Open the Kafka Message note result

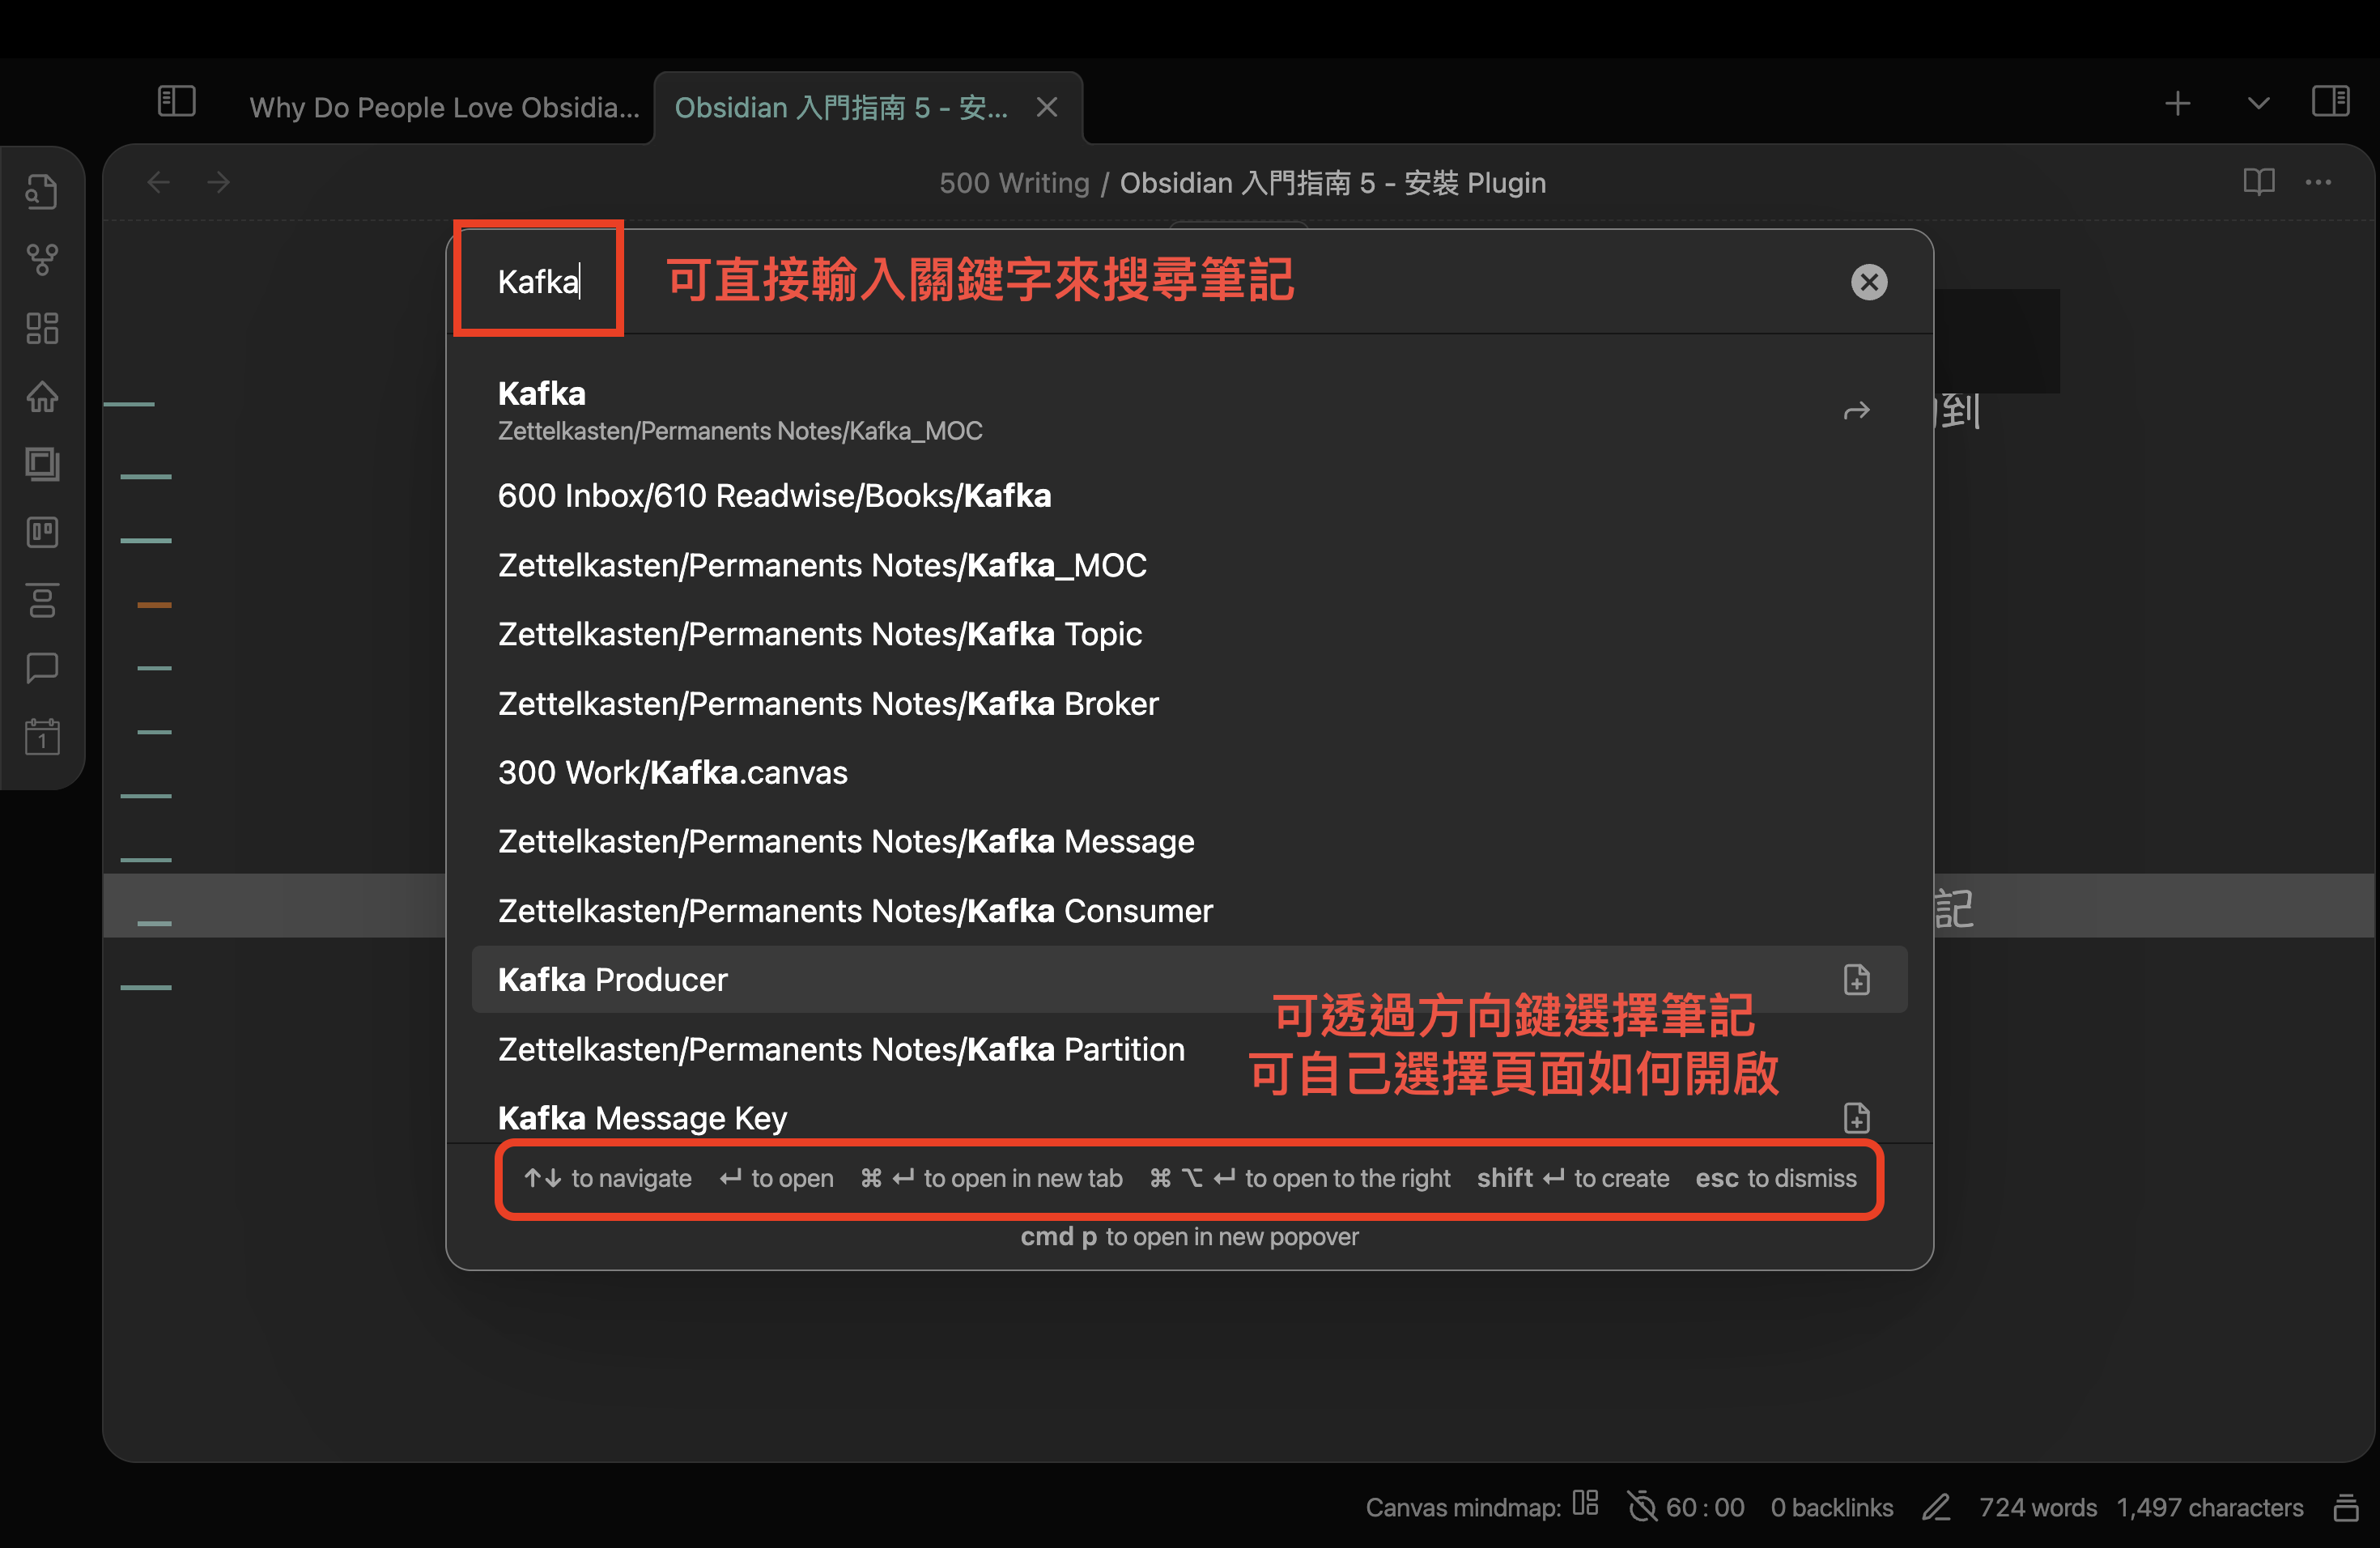pos(1189,842)
